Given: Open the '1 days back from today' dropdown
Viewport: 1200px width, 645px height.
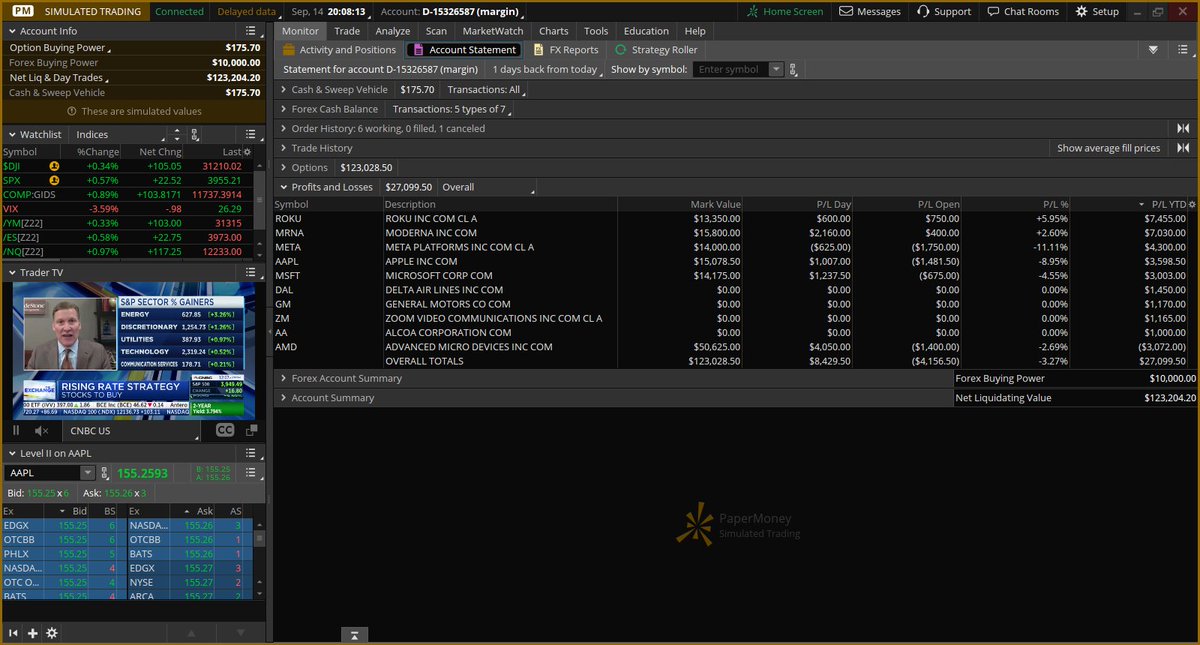Looking at the screenshot, I should point(546,70).
